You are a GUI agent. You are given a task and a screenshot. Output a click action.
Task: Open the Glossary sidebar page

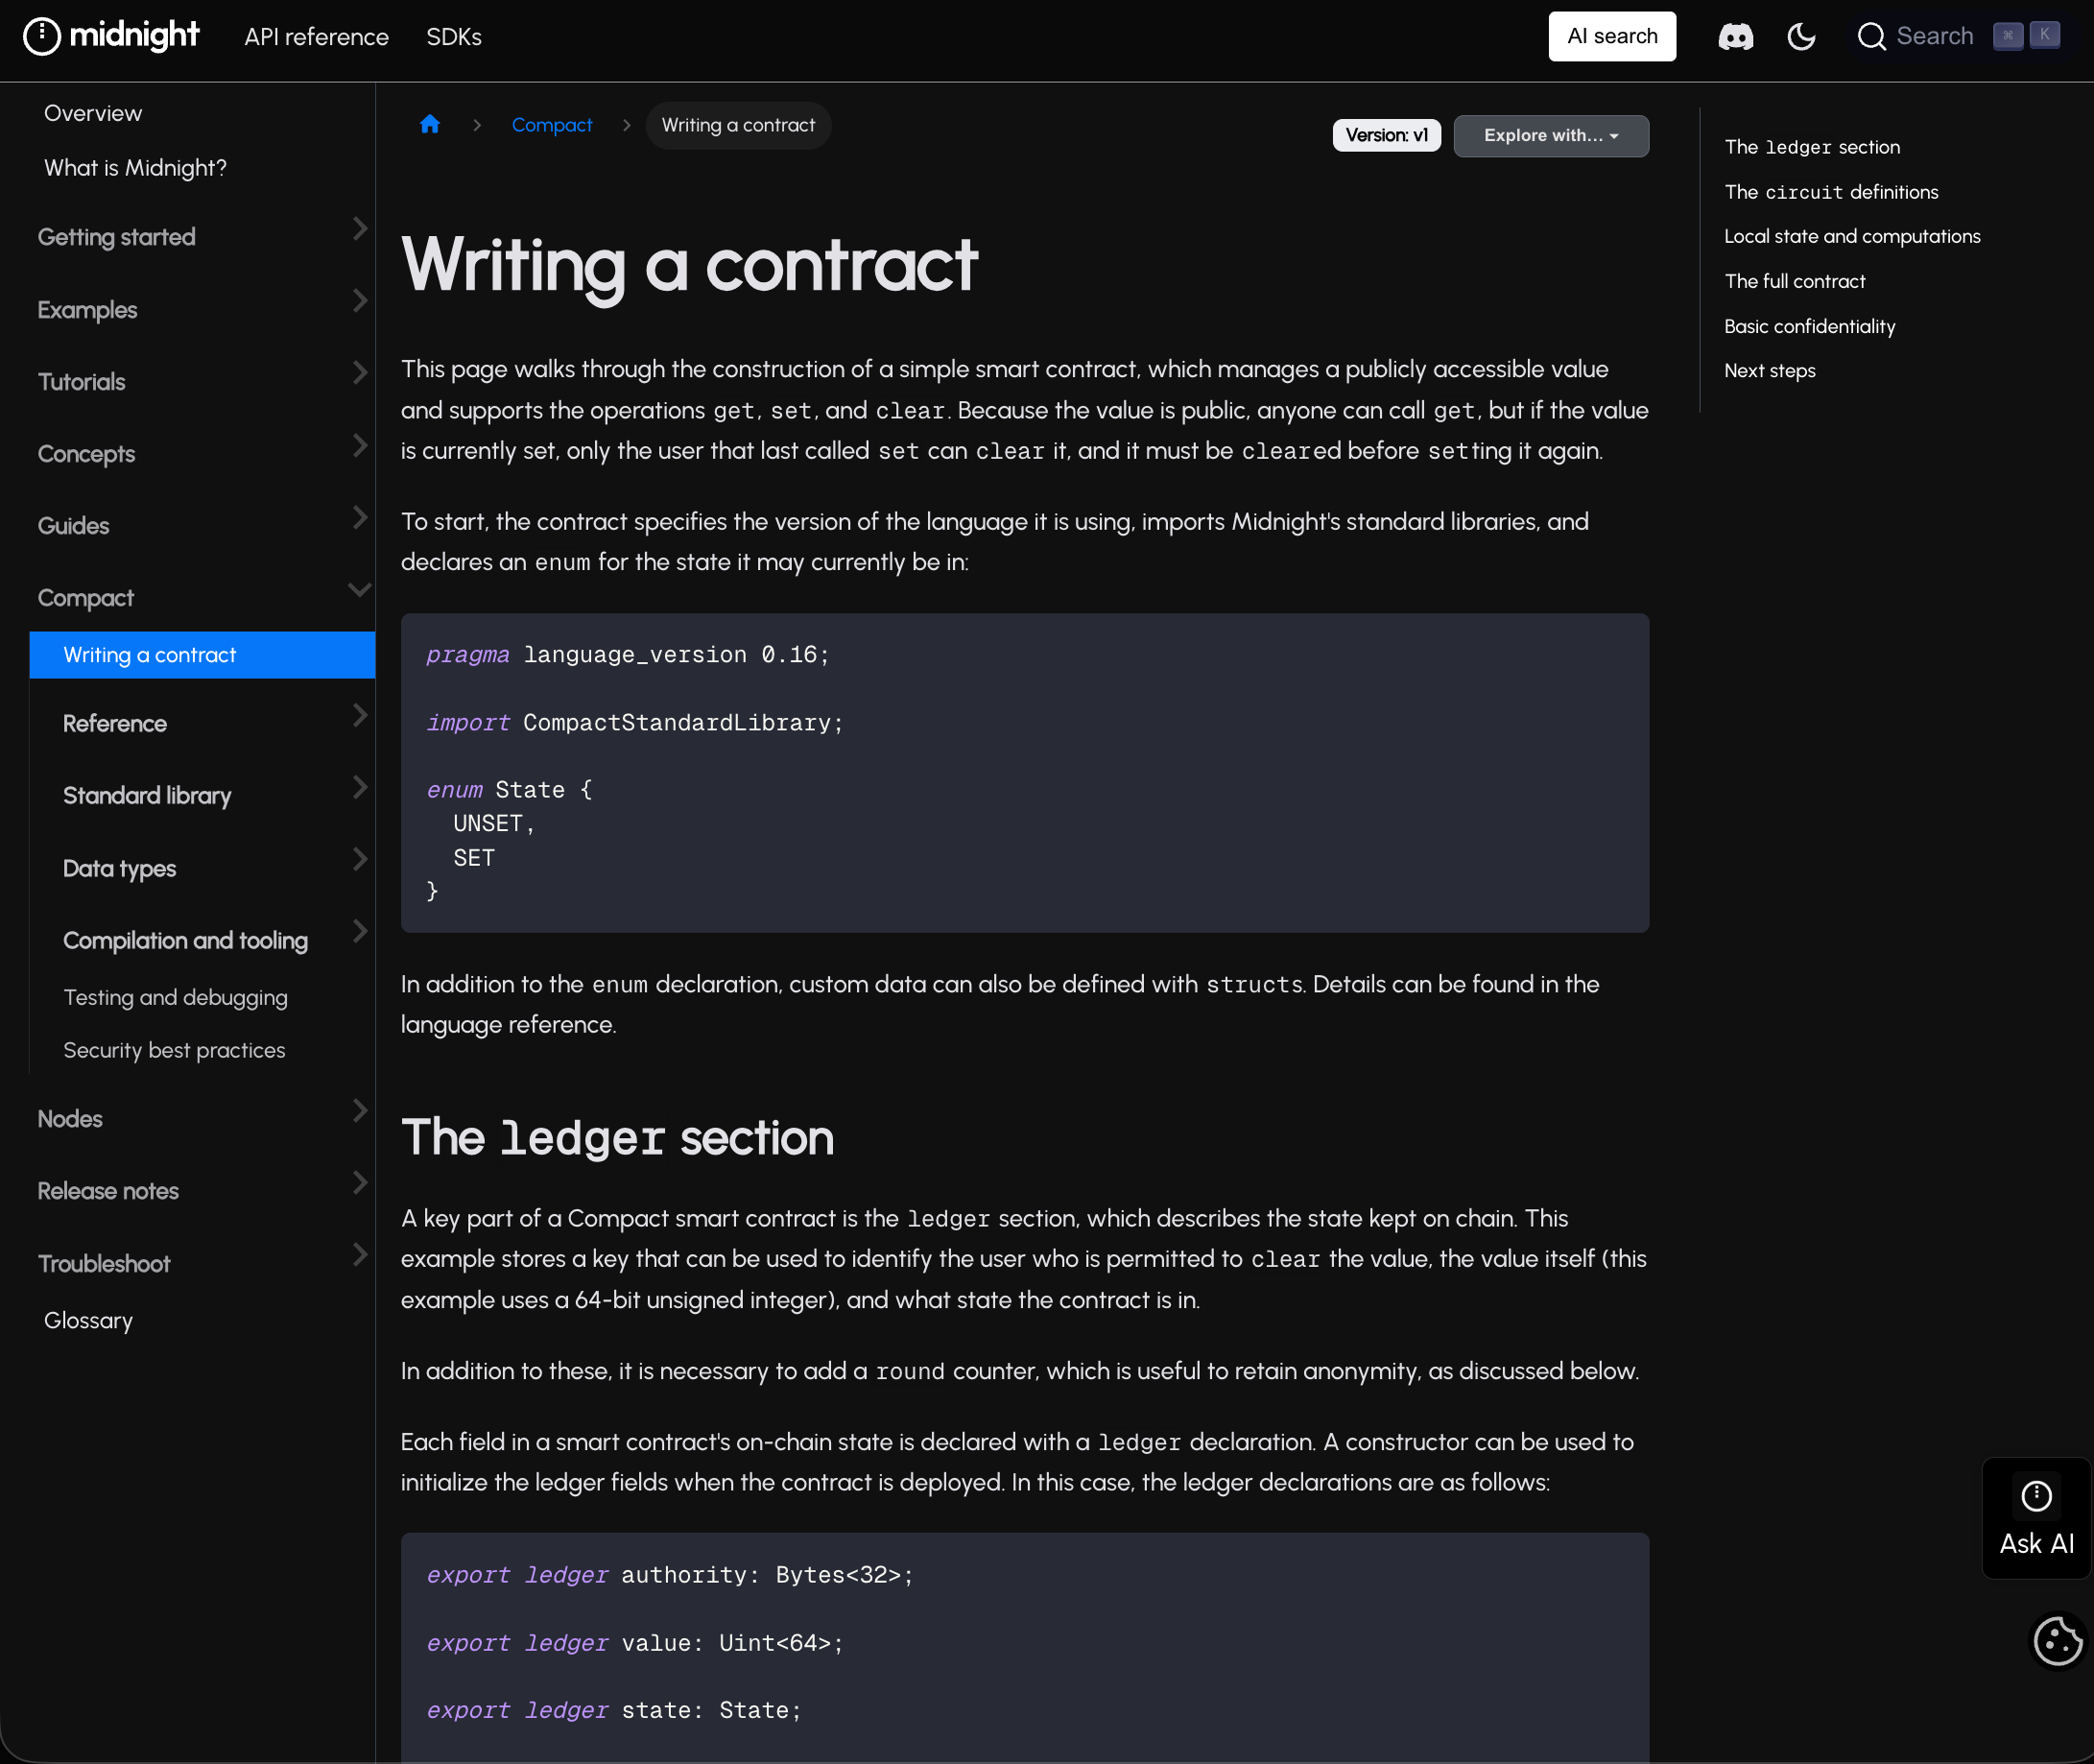pyautogui.click(x=88, y=1320)
